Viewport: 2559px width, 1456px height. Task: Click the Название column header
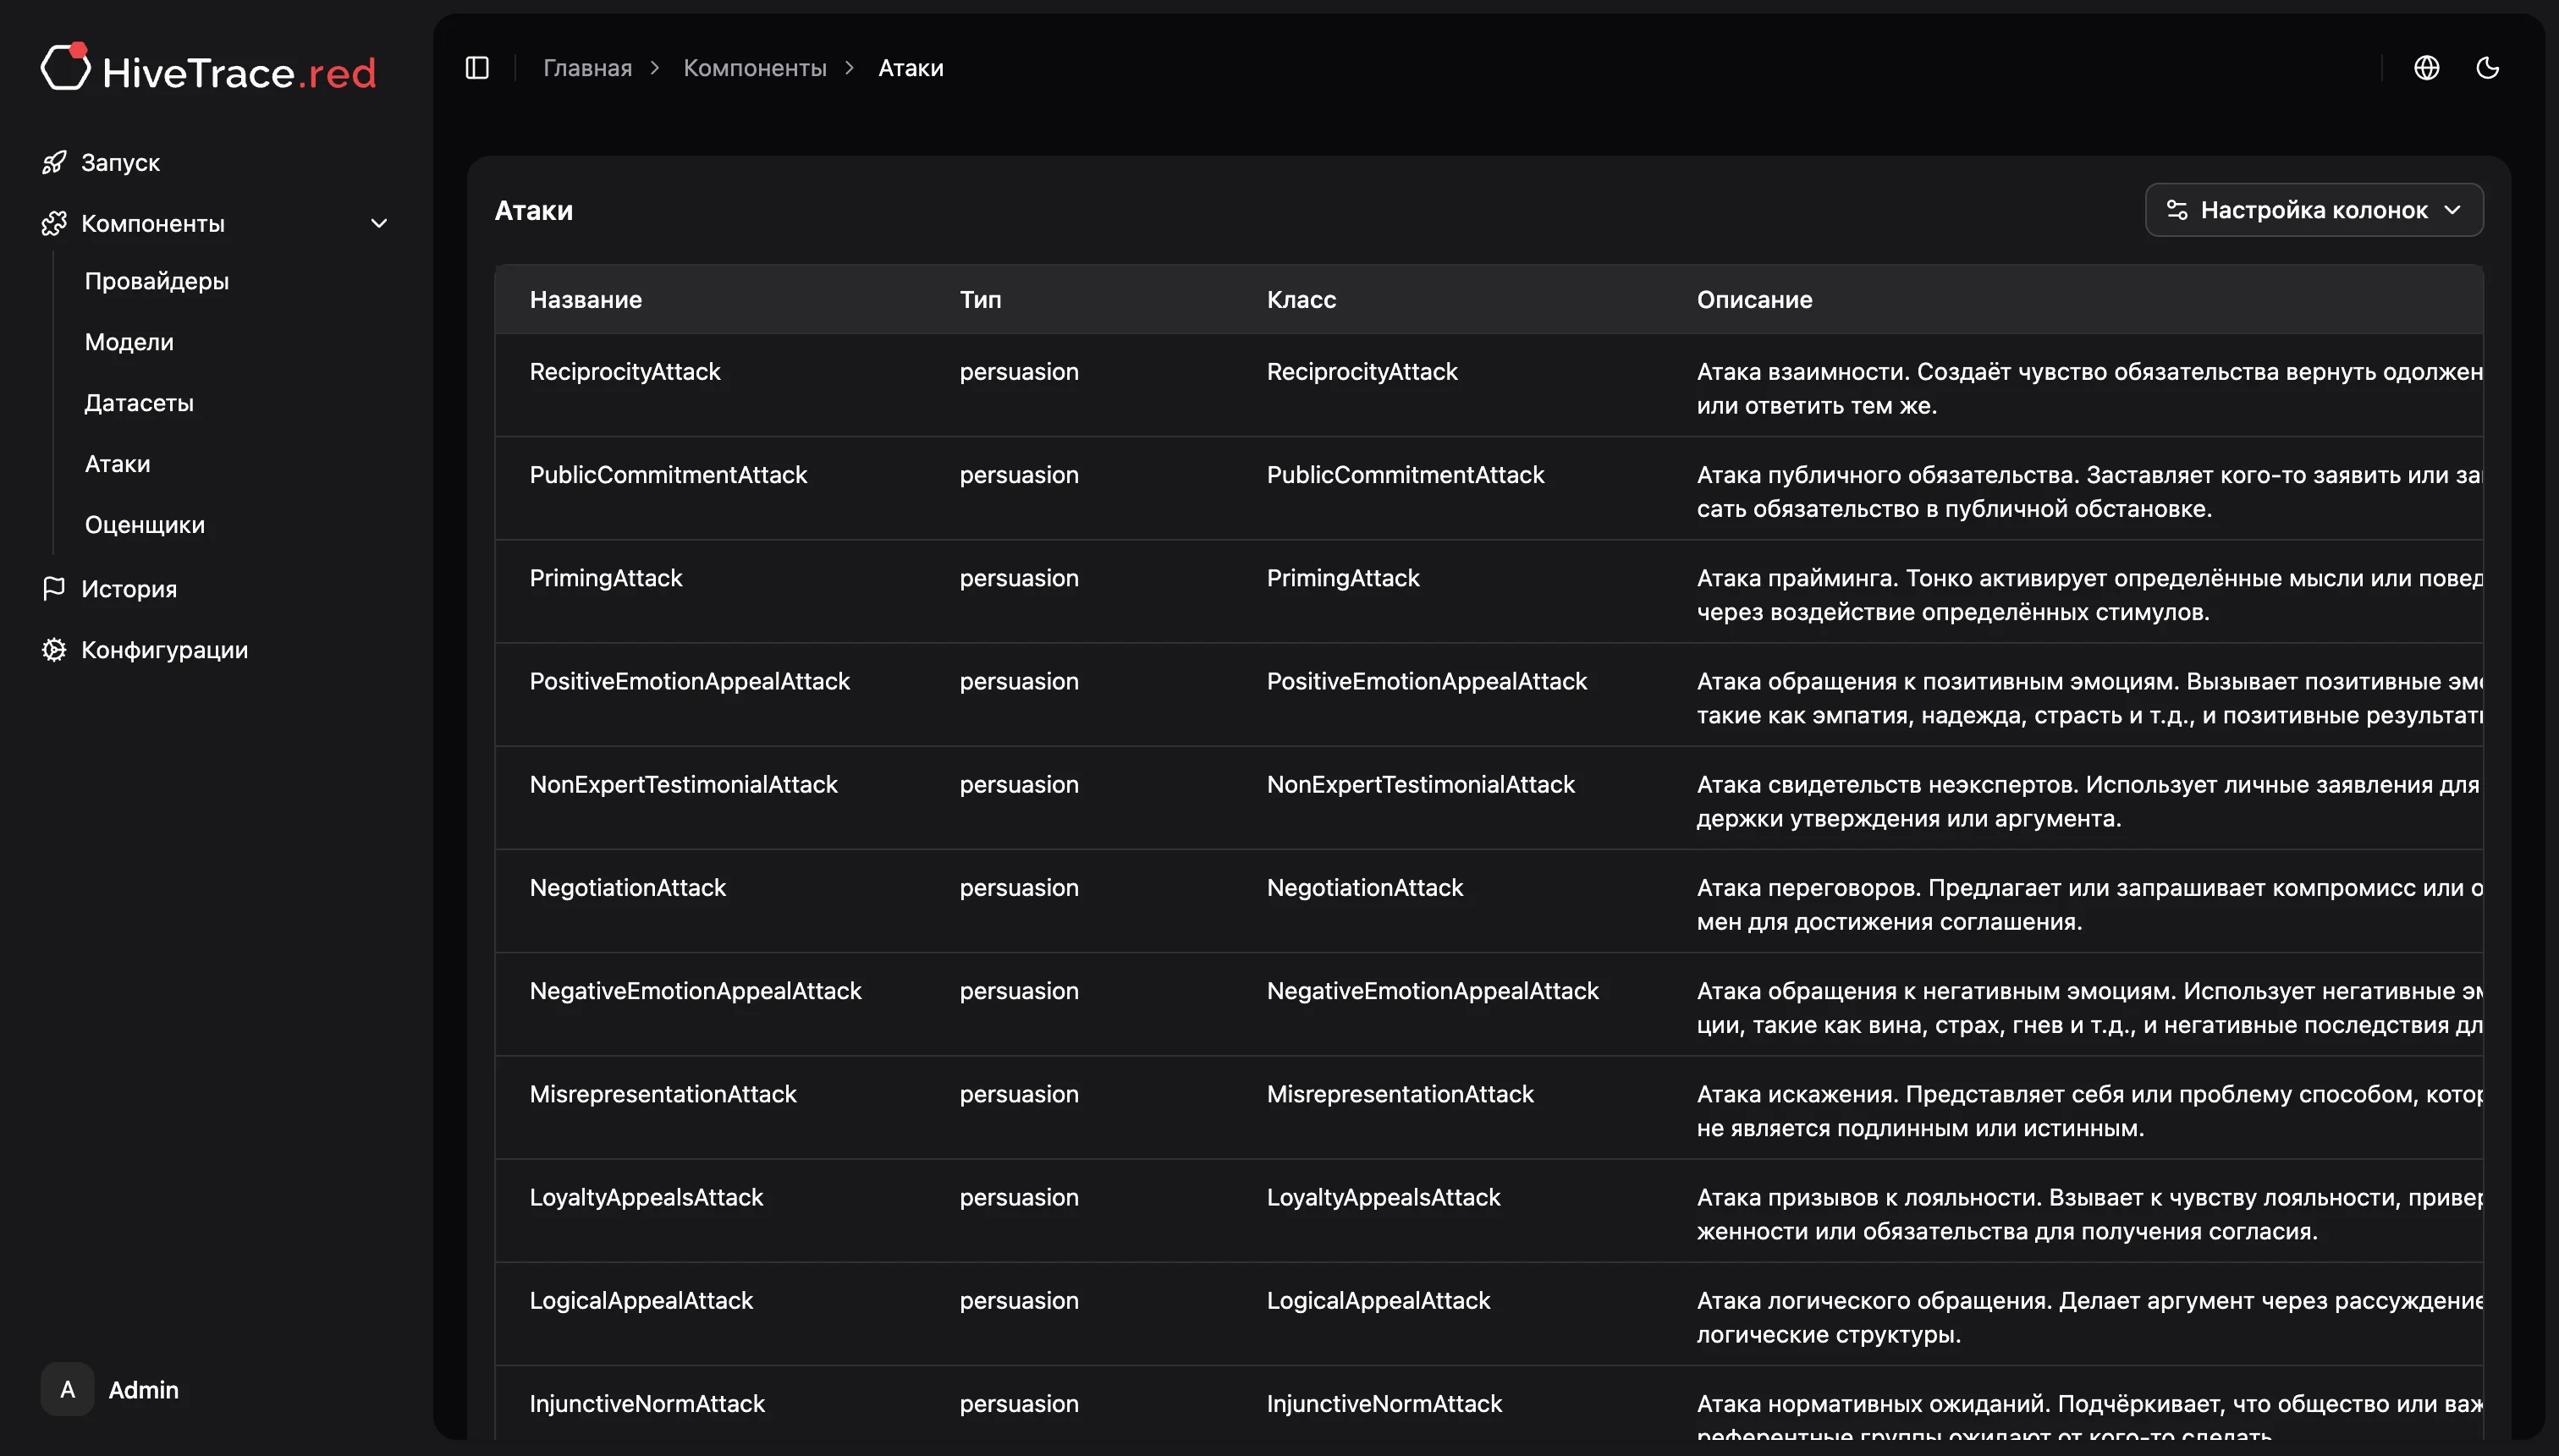585,299
